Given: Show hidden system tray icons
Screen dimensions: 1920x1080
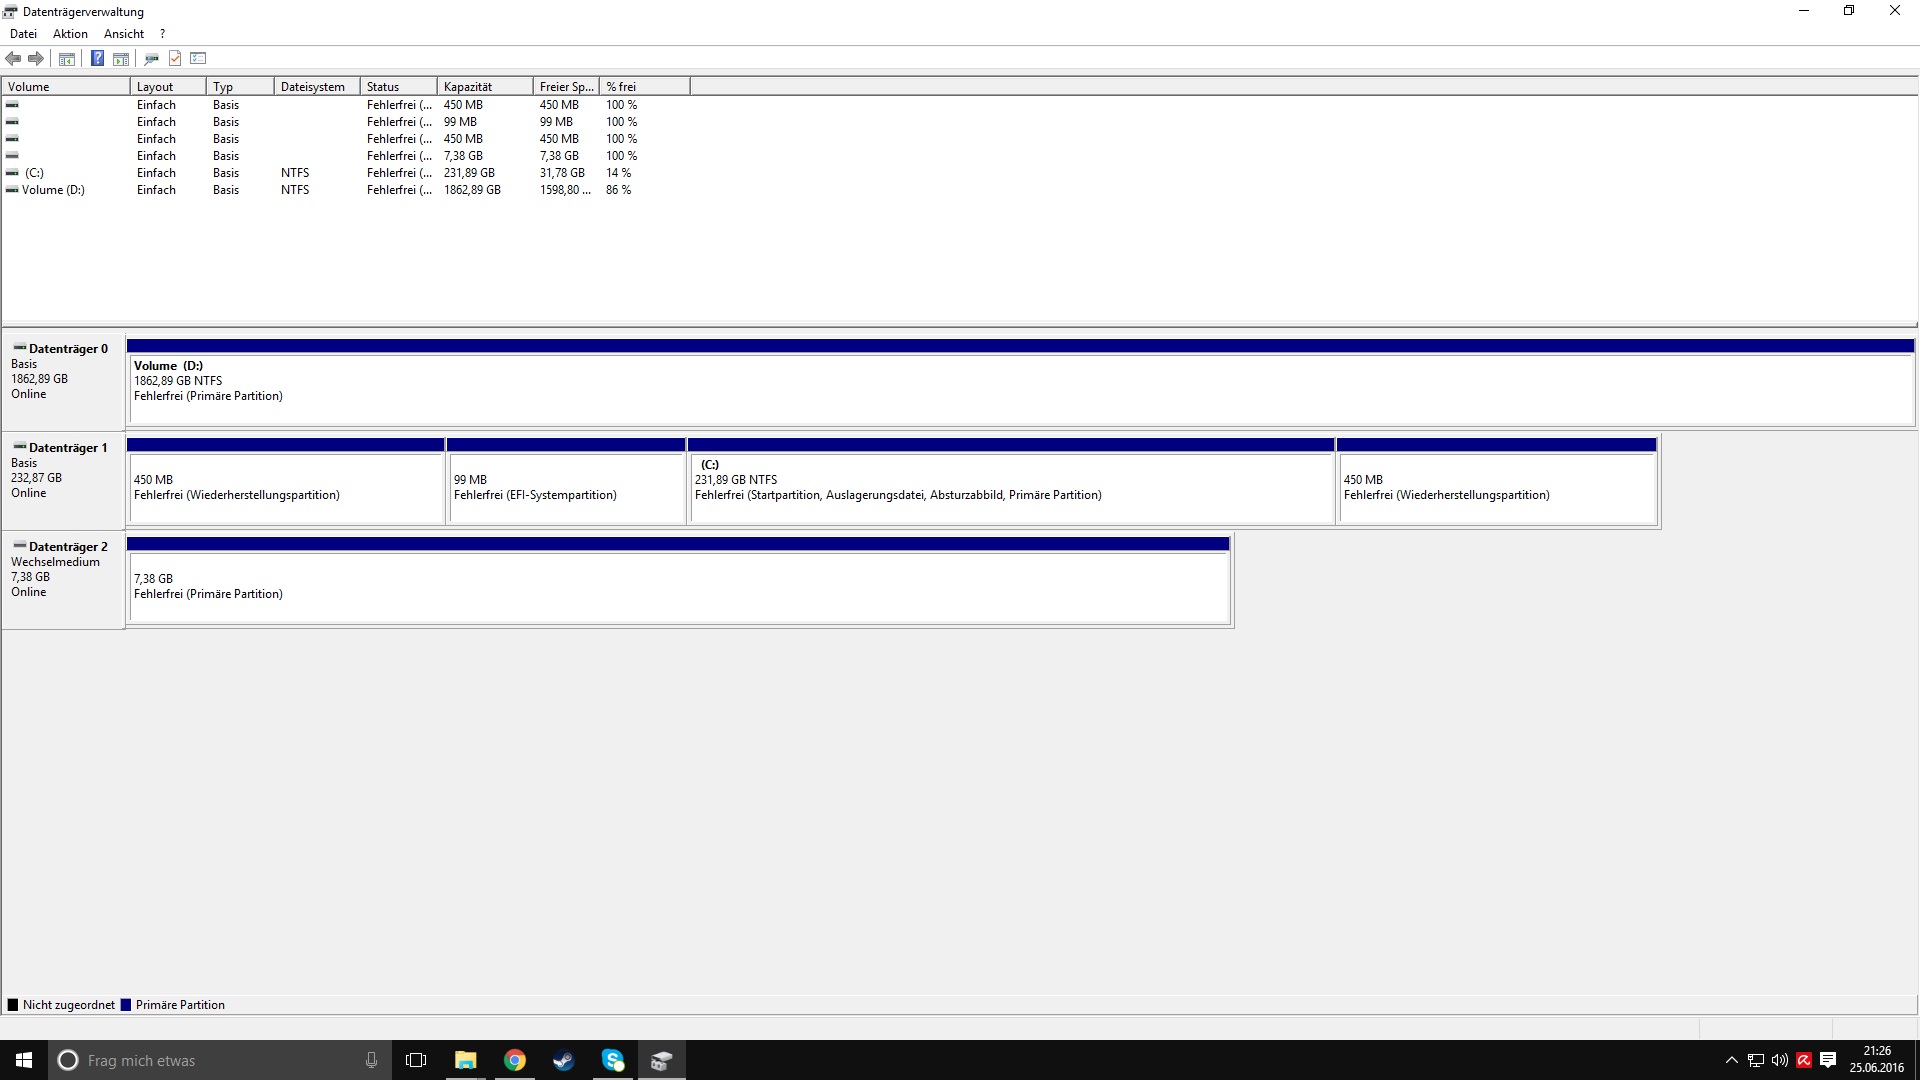Looking at the screenshot, I should click(x=1731, y=1060).
